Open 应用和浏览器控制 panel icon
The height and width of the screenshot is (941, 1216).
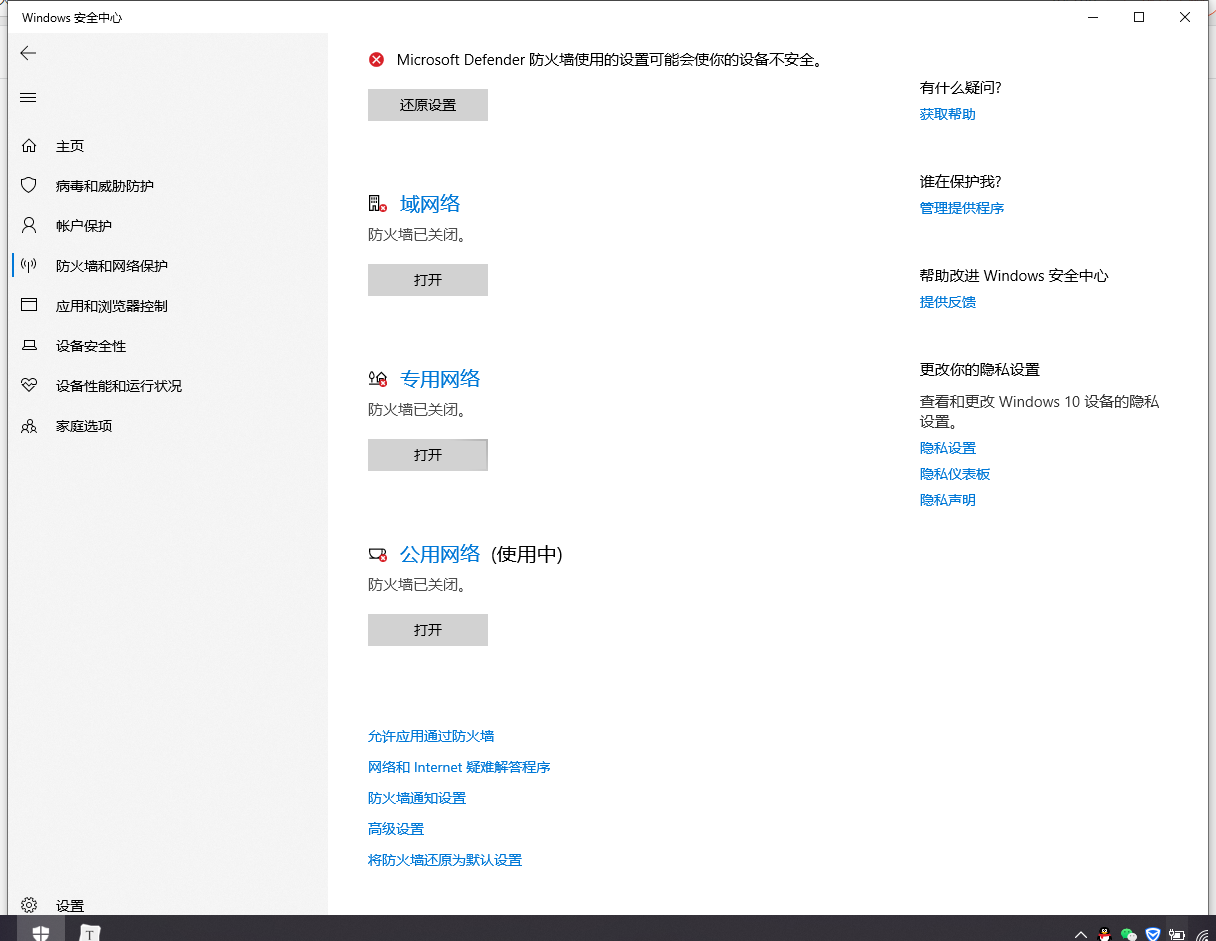30,305
